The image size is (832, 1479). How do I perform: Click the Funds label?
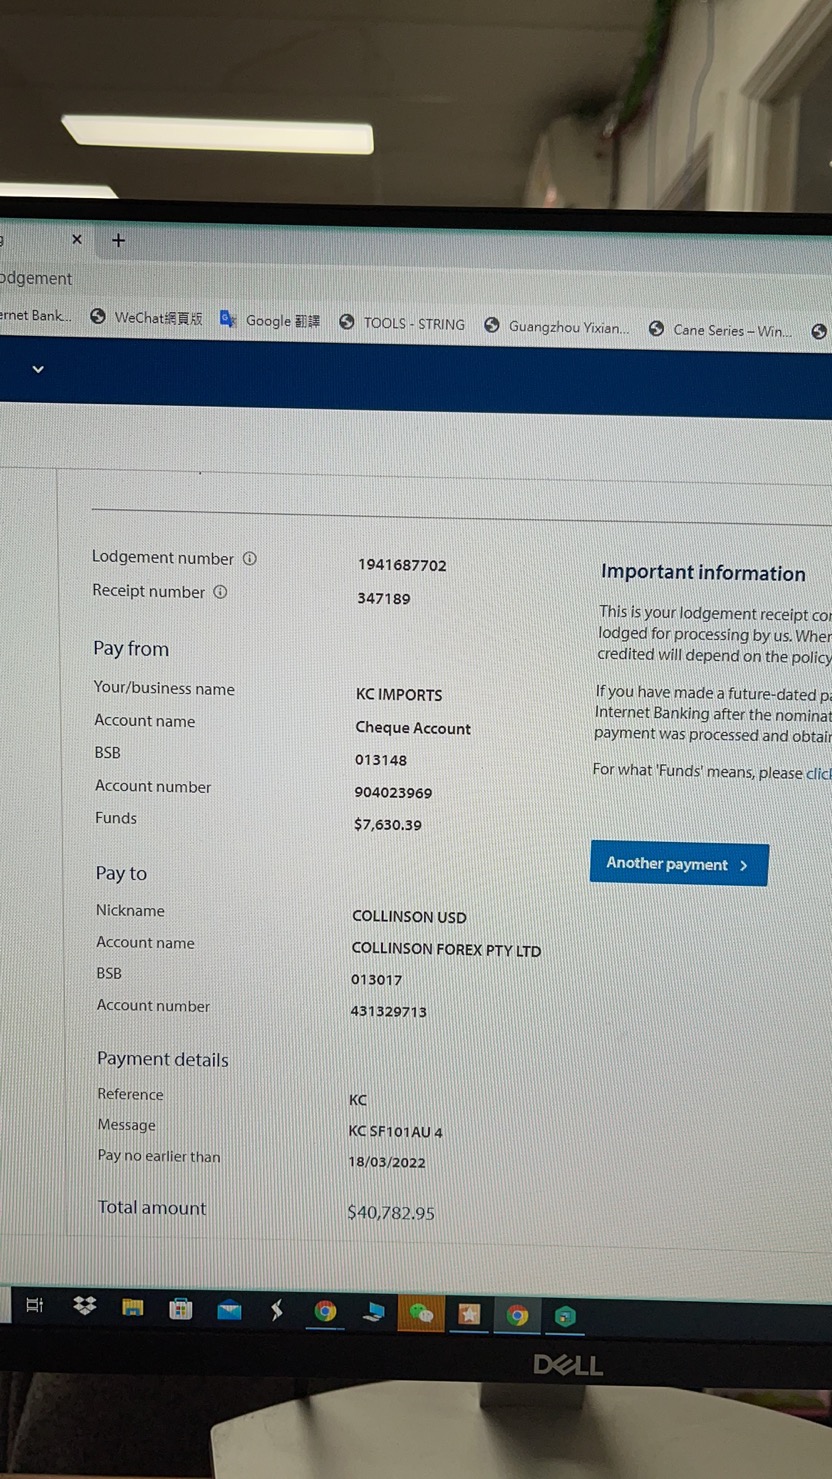pyautogui.click(x=116, y=818)
